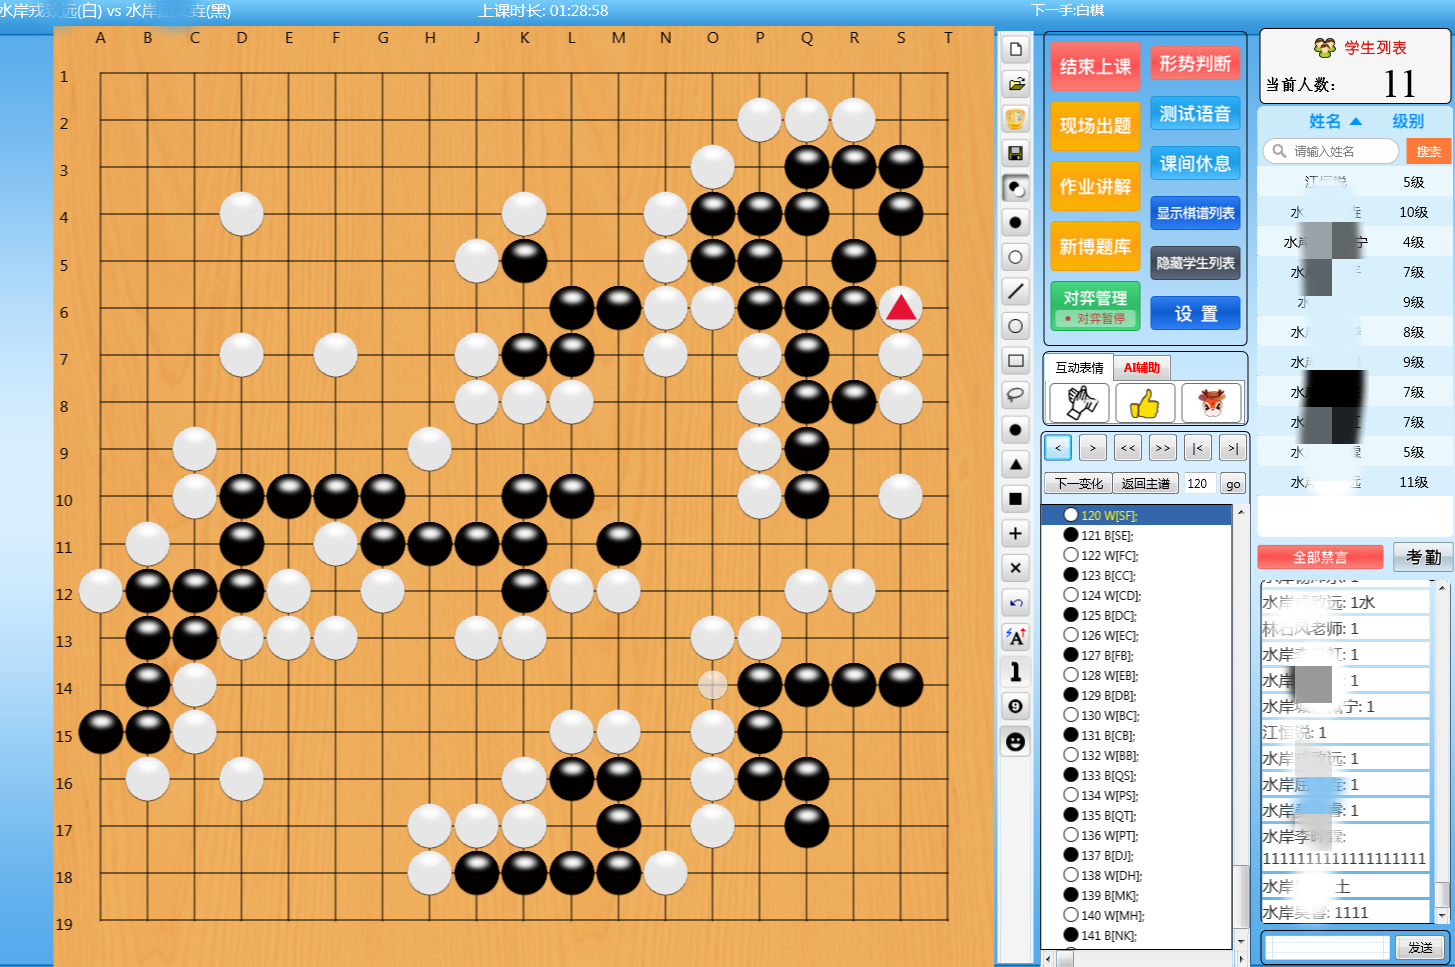Click the floppy disk save icon
Image resolution: width=1455 pixels, height=967 pixels.
coord(1016,153)
